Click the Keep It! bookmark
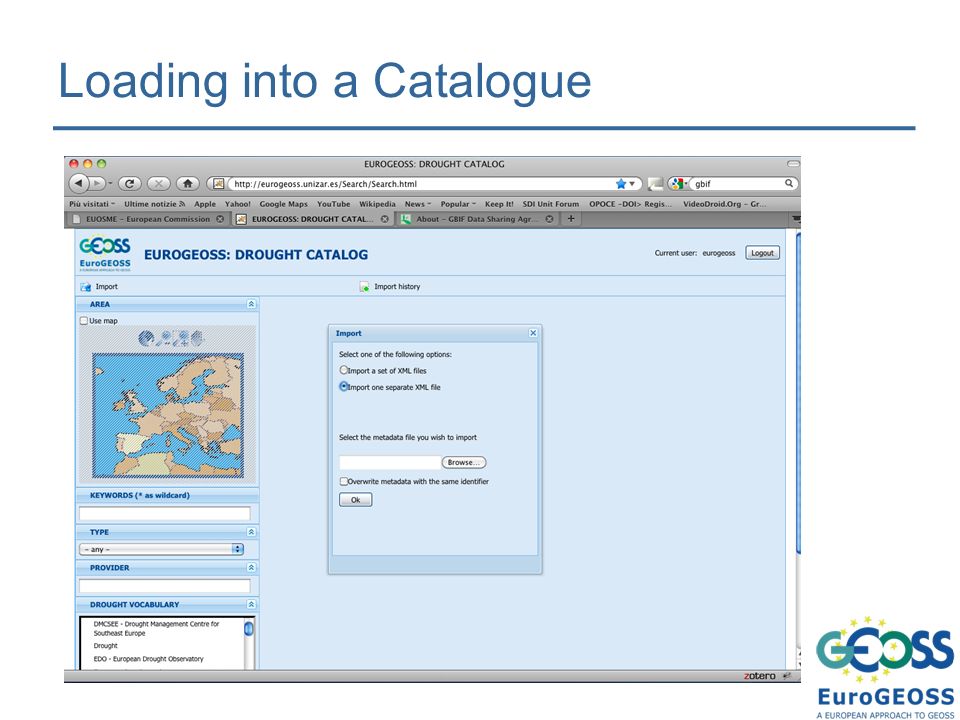The width and height of the screenshot is (960, 720). tap(499, 204)
